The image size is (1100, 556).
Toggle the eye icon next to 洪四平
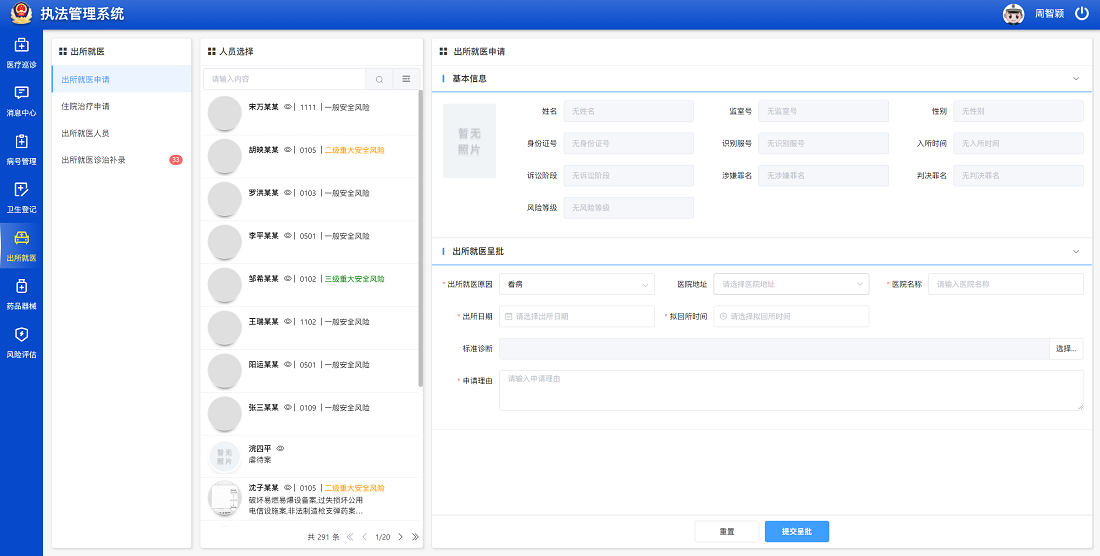coord(280,448)
